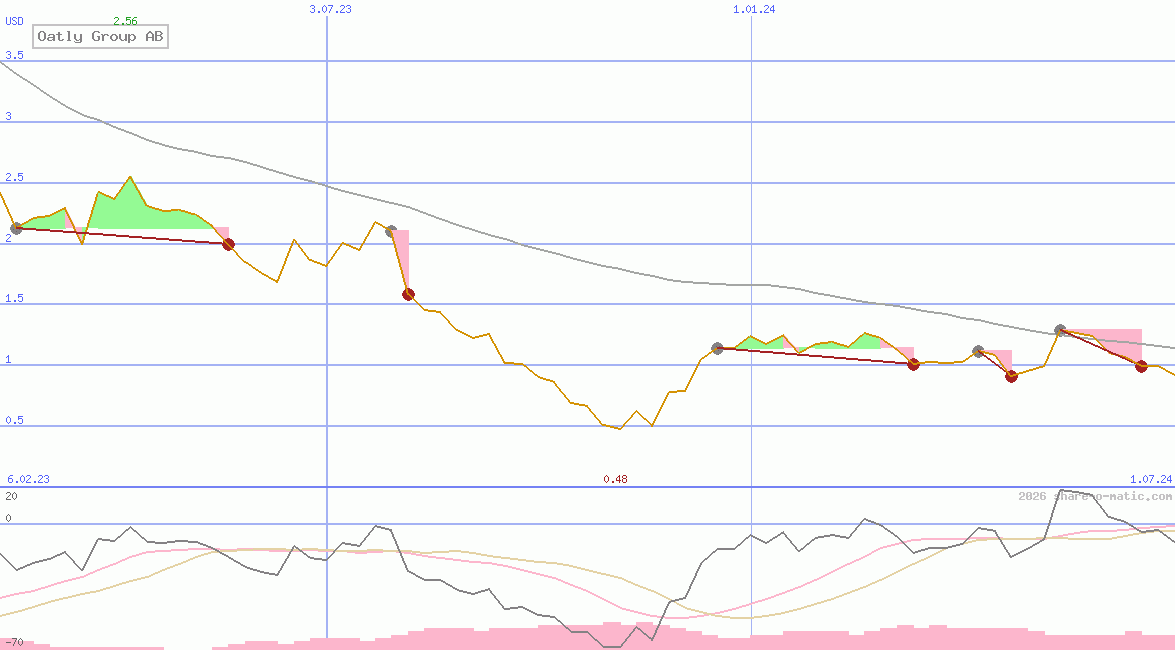Click the last red sell marker before 1.07.24
This screenshot has height=650, width=1175.
click(1141, 366)
